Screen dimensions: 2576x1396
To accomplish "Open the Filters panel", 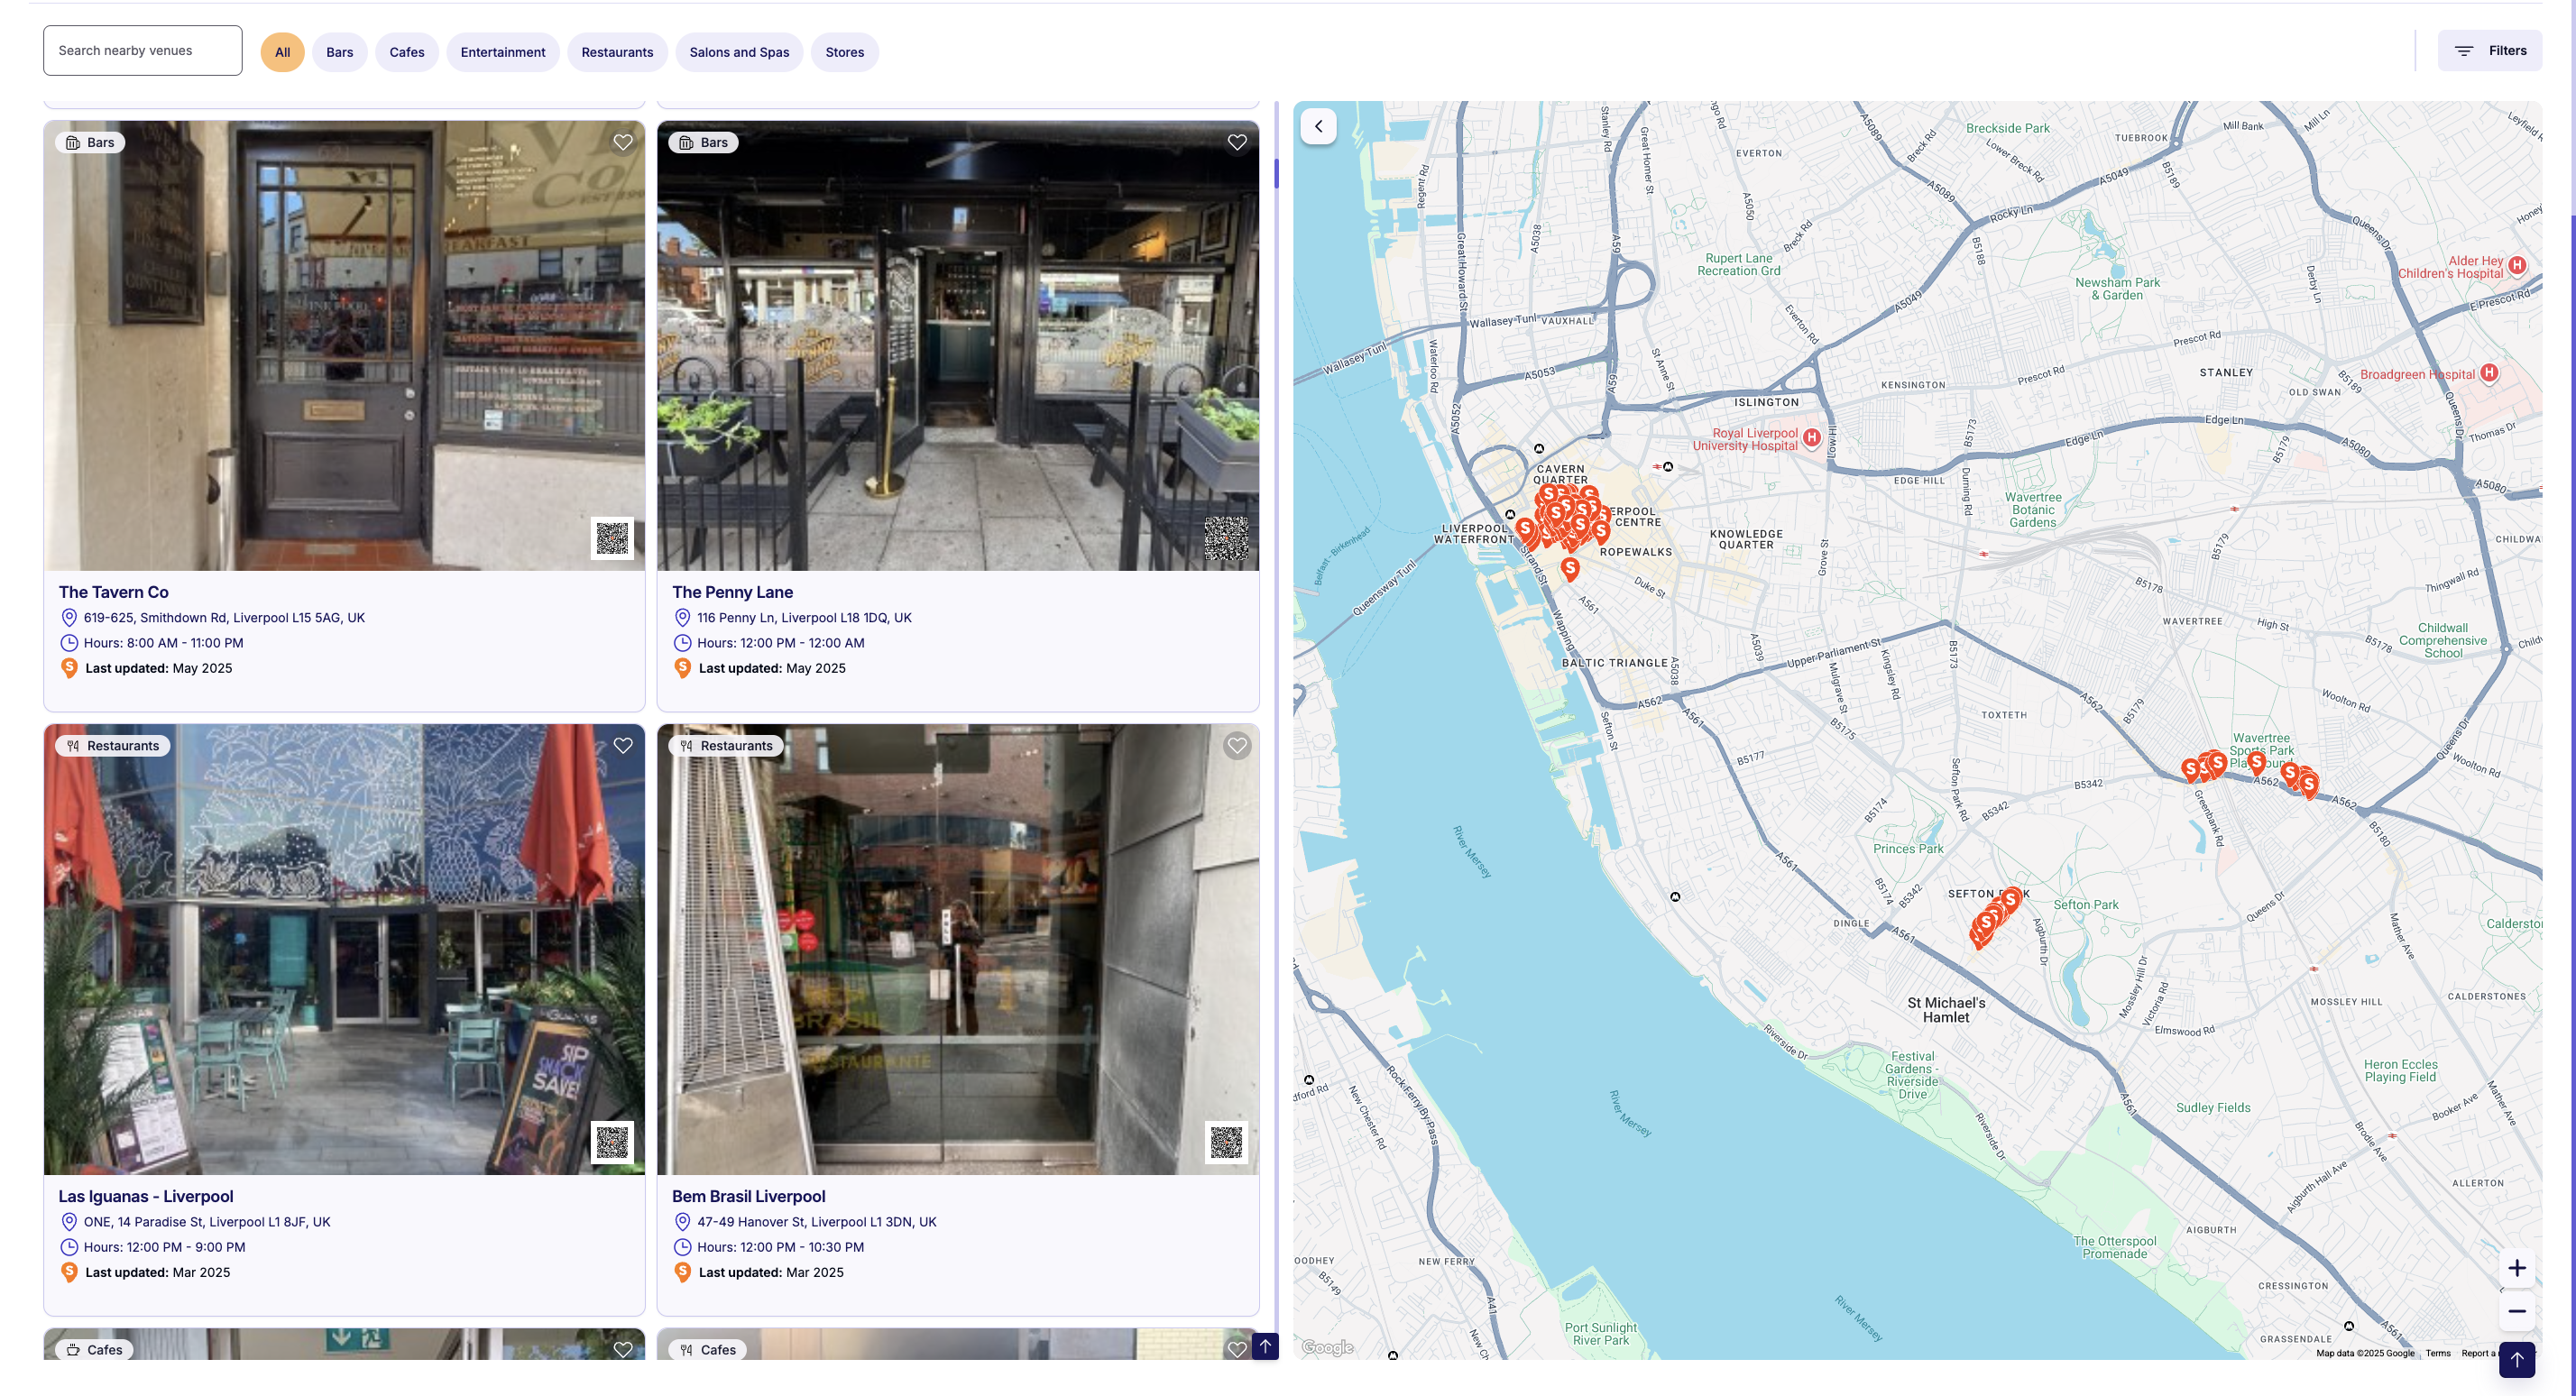I will (2489, 51).
